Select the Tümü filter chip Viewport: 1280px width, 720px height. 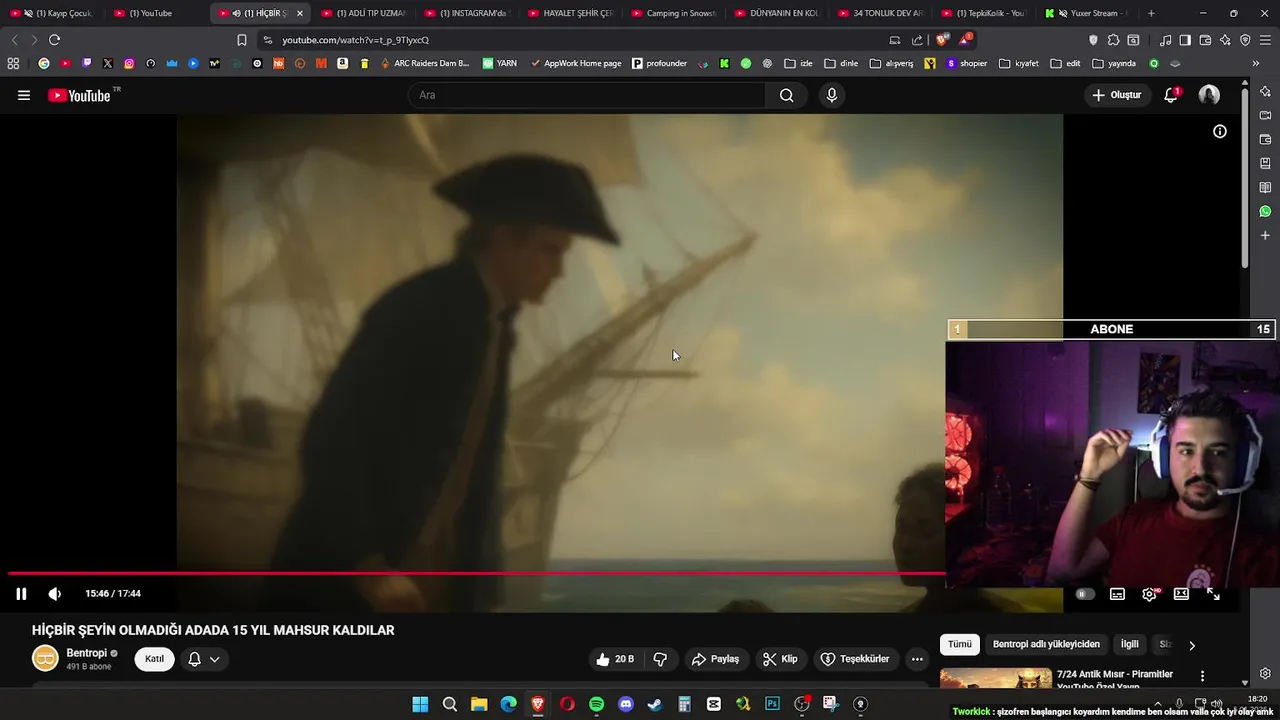960,645
